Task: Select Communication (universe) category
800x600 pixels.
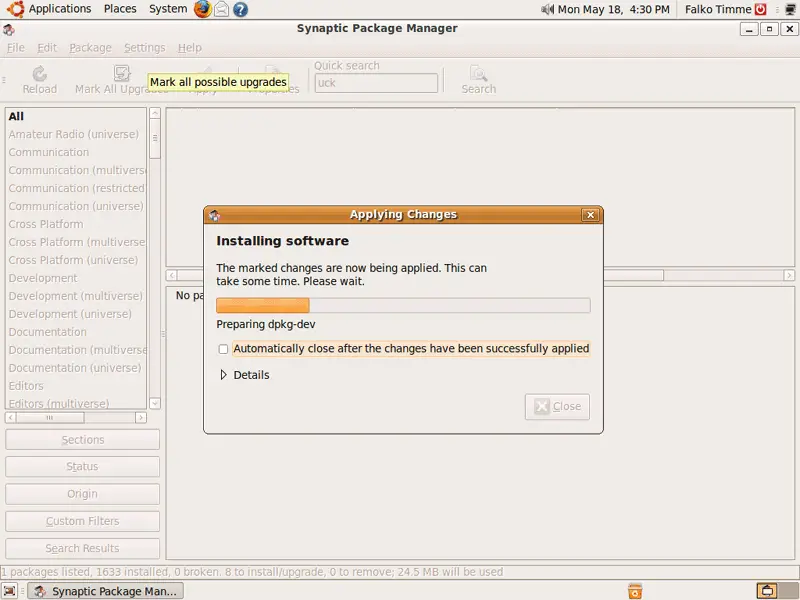Action: pyautogui.click(x=76, y=206)
